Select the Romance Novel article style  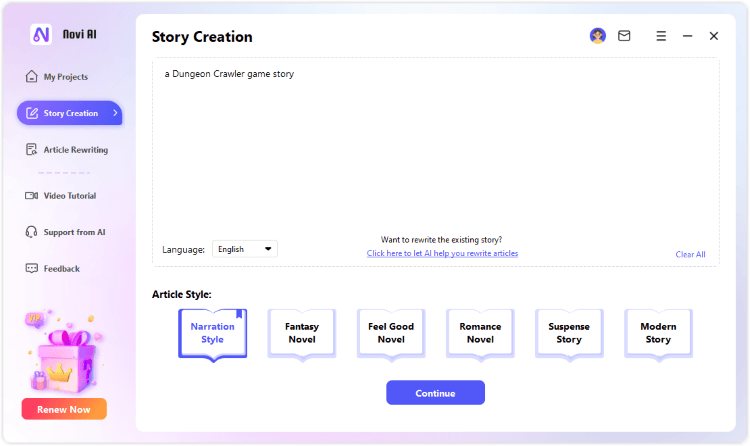click(480, 334)
